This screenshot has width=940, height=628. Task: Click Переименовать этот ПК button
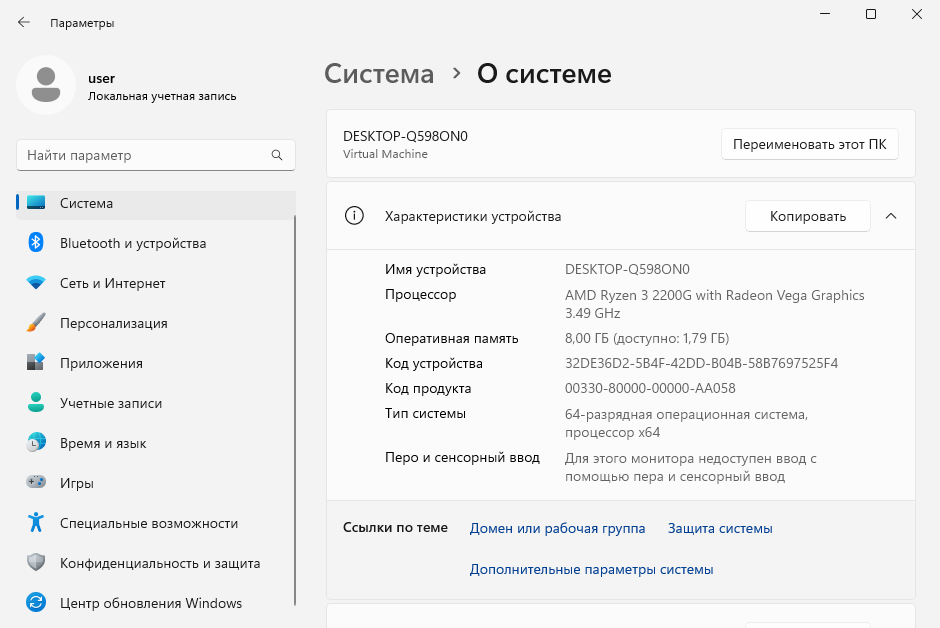tap(809, 144)
